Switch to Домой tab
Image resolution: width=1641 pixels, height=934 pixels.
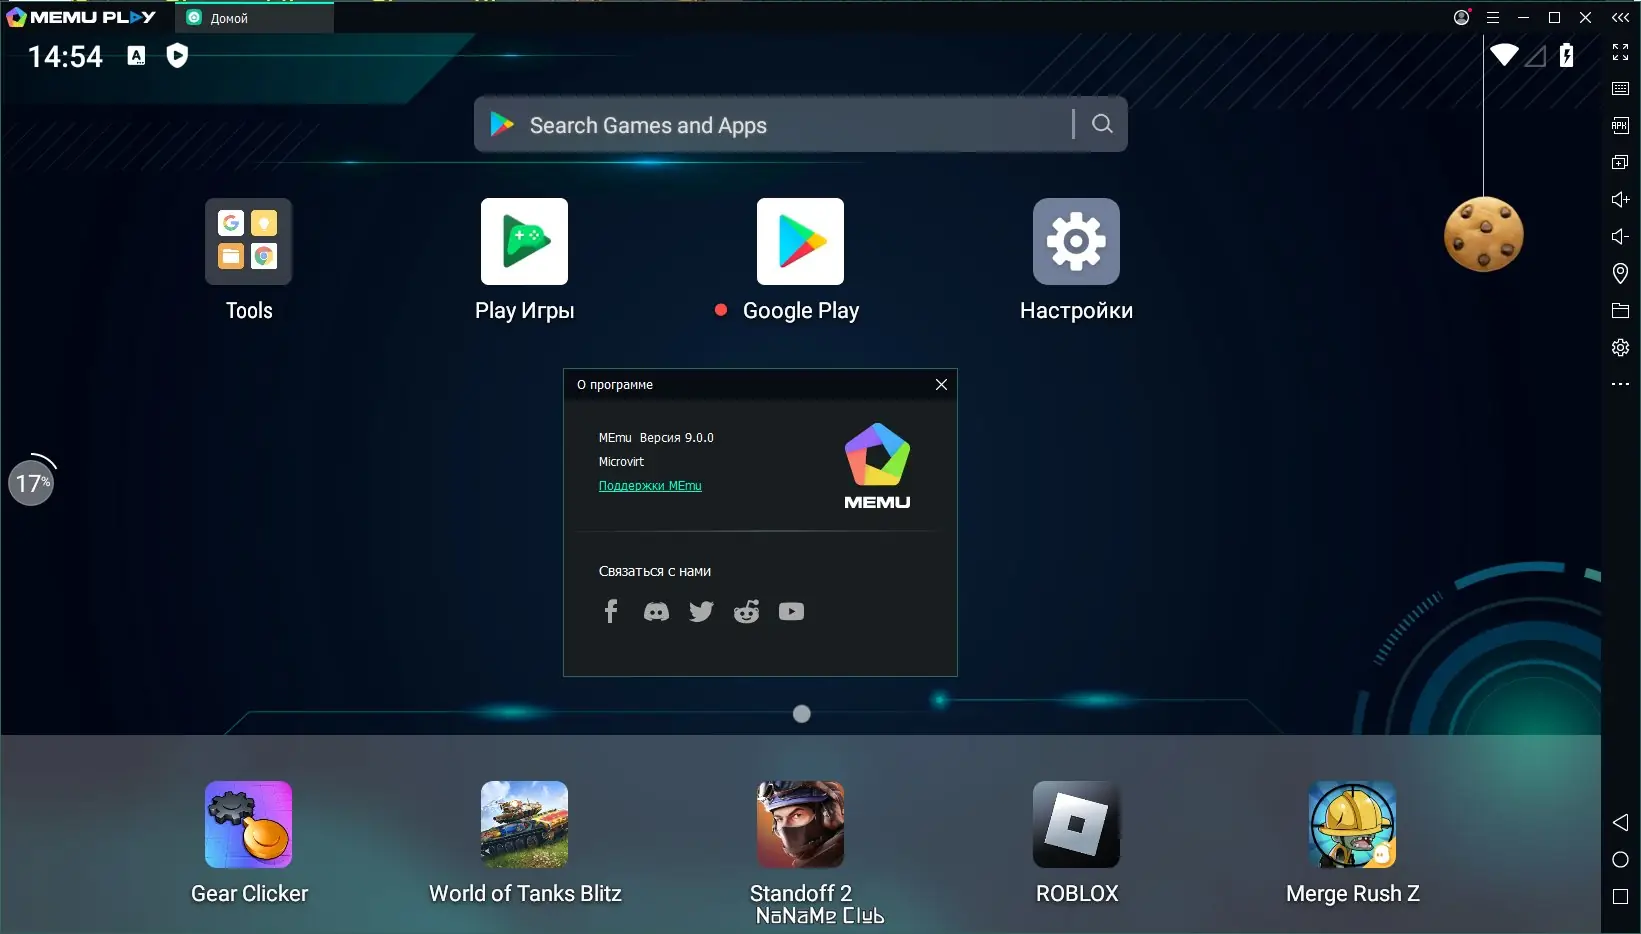pos(254,18)
